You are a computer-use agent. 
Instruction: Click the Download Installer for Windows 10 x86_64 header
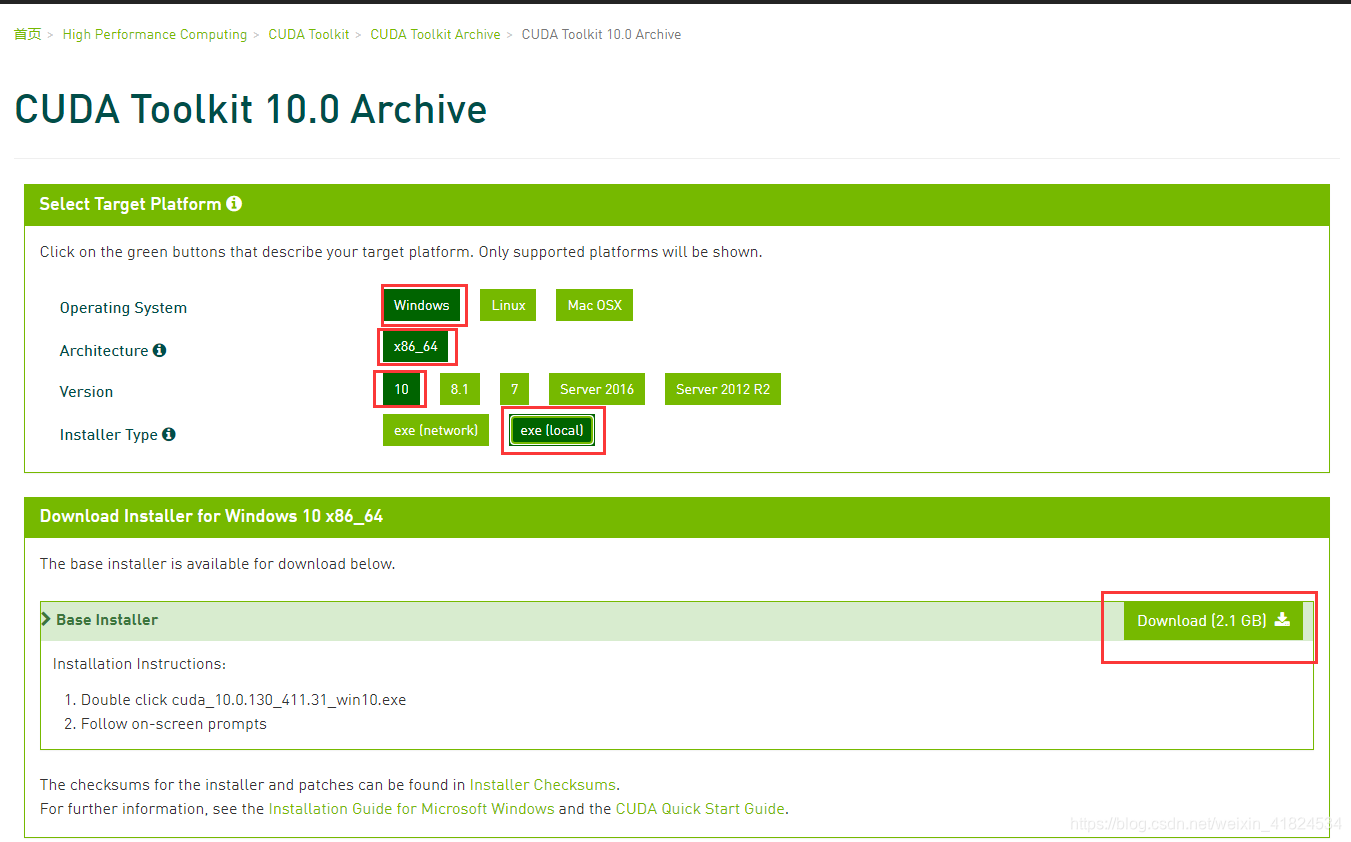pos(211,516)
